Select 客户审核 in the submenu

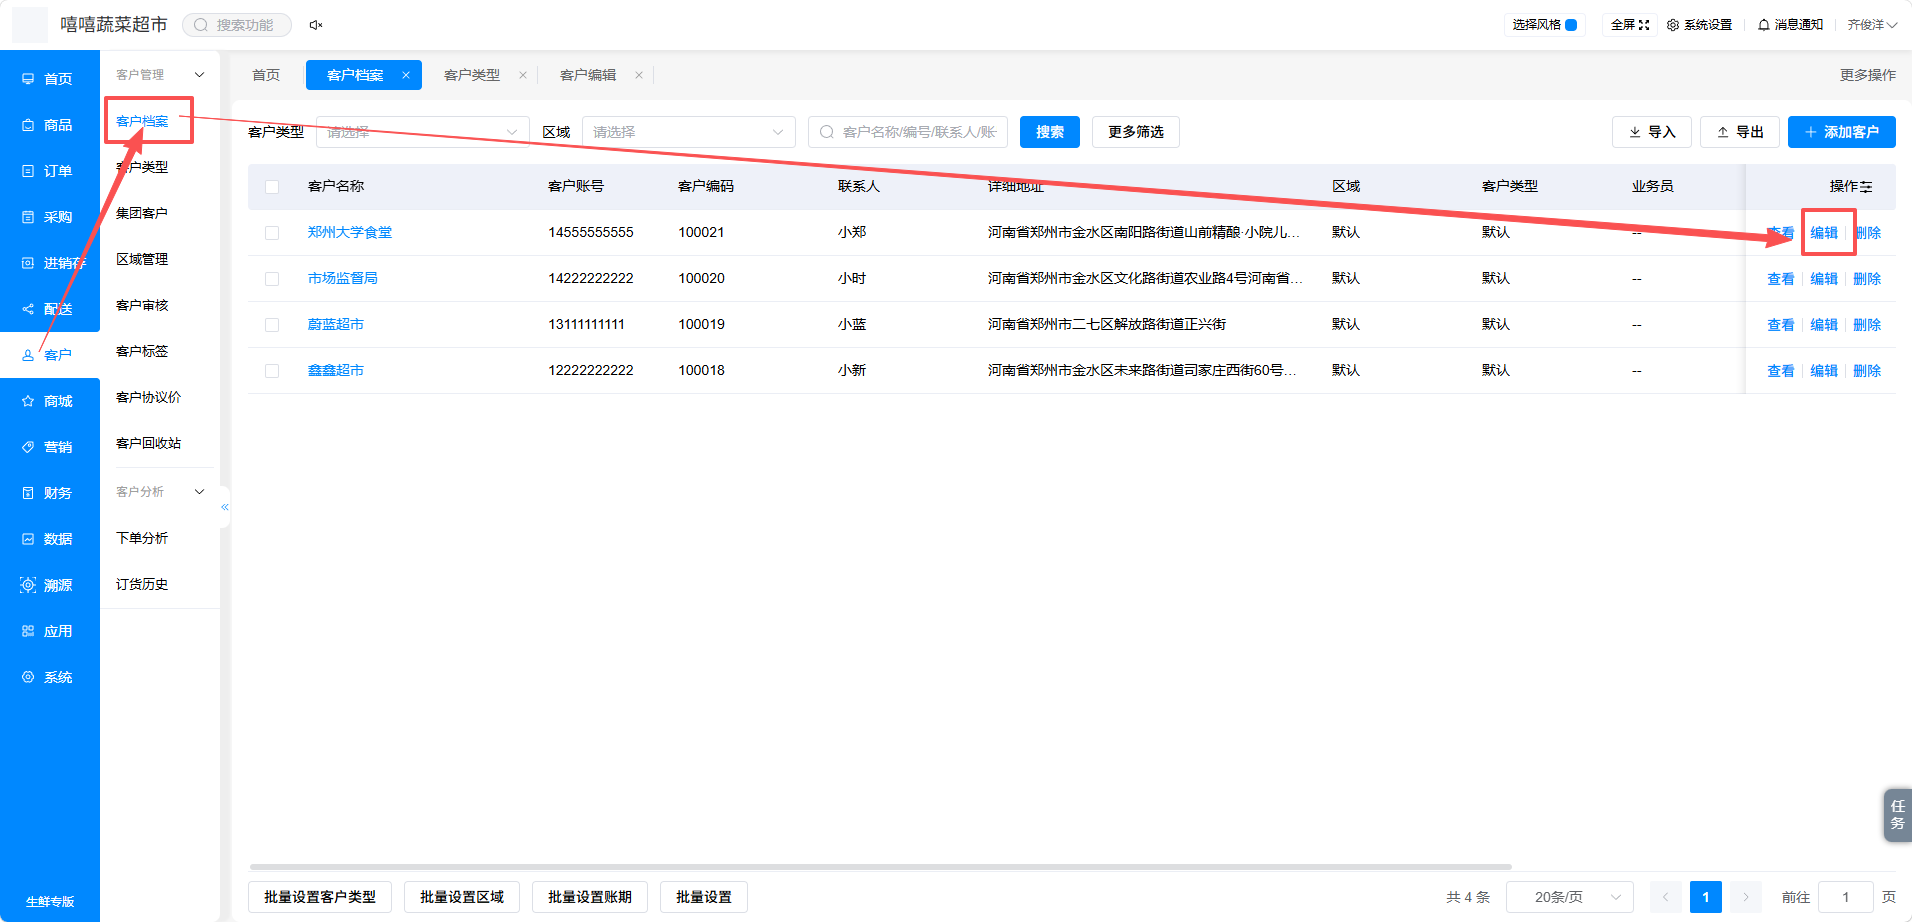(x=142, y=305)
